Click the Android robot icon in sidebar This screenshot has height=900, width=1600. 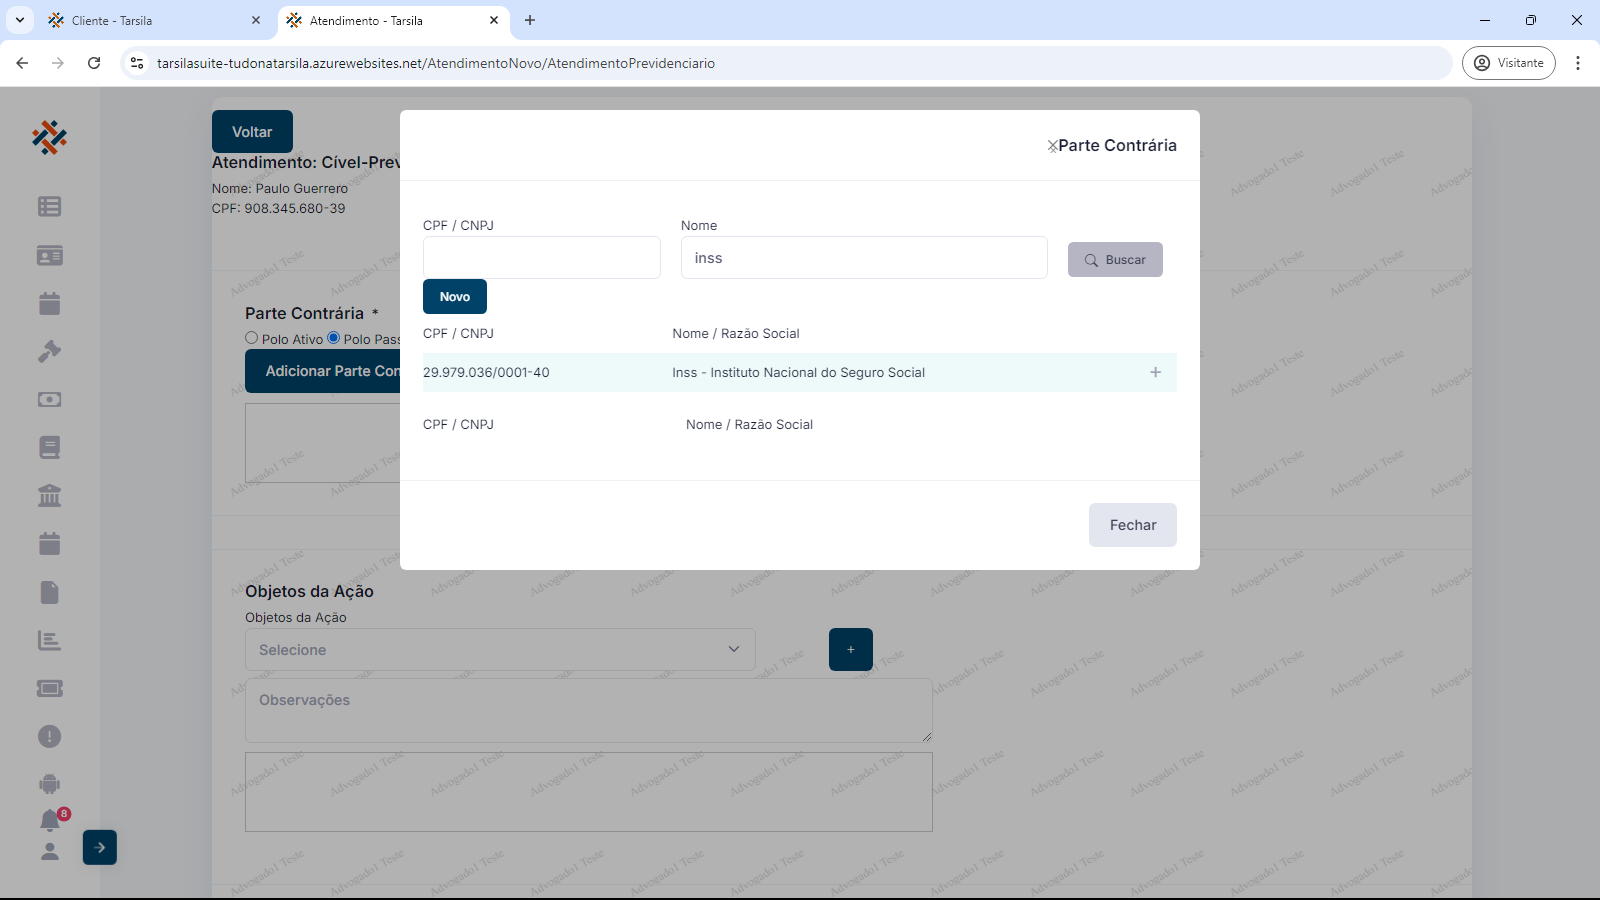(49, 784)
